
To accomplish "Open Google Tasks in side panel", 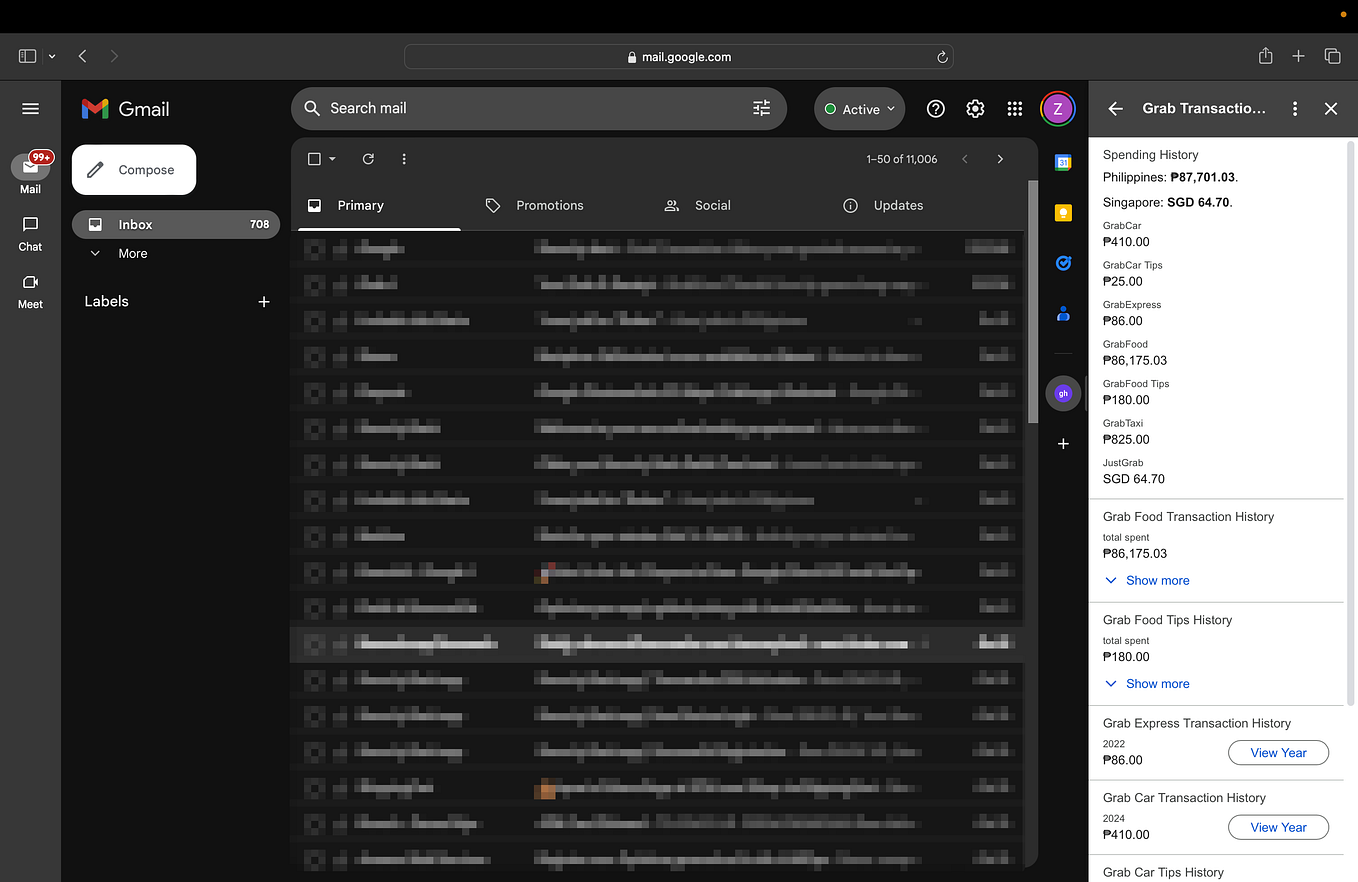I will click(1063, 263).
